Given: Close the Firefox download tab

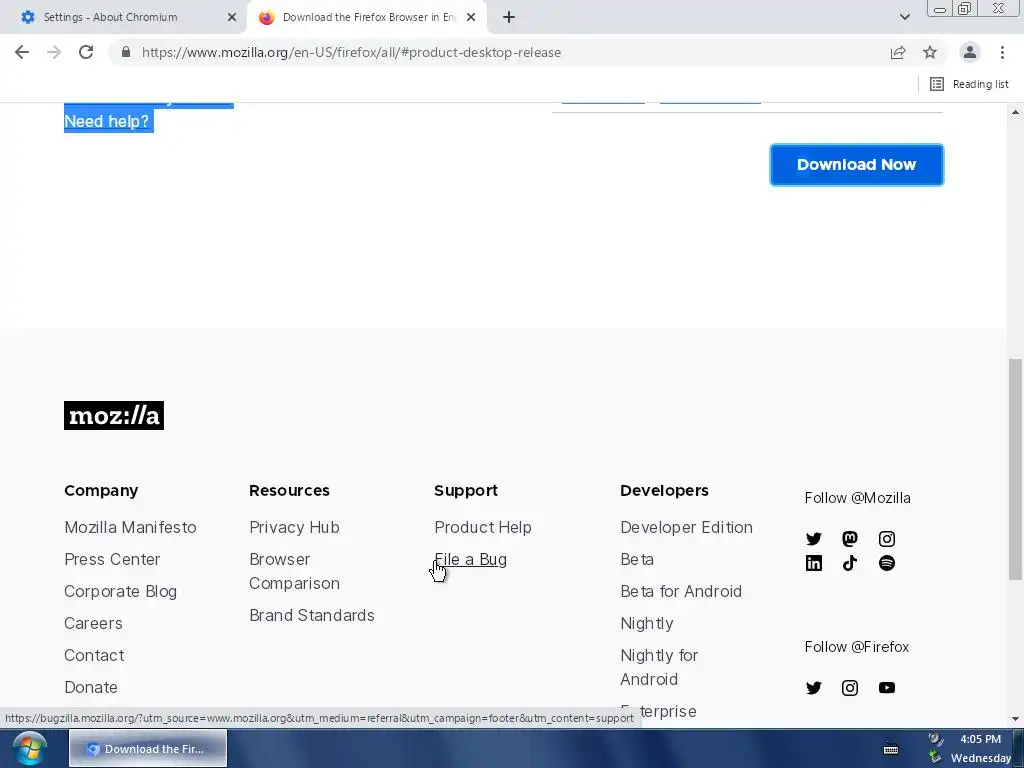Looking at the screenshot, I should 471,18.
